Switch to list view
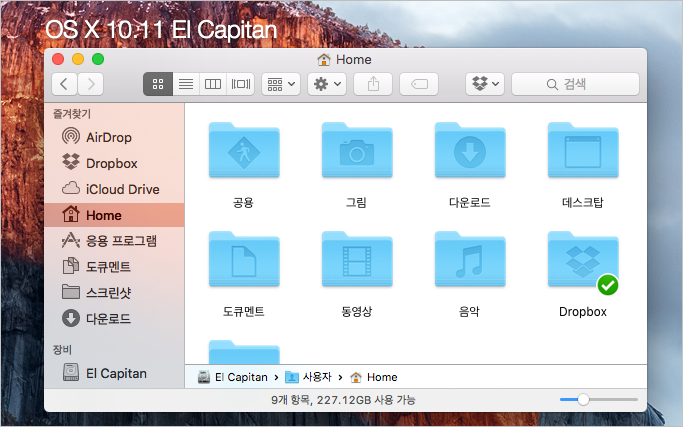Viewport: 683px width, 427px height. tap(186, 84)
